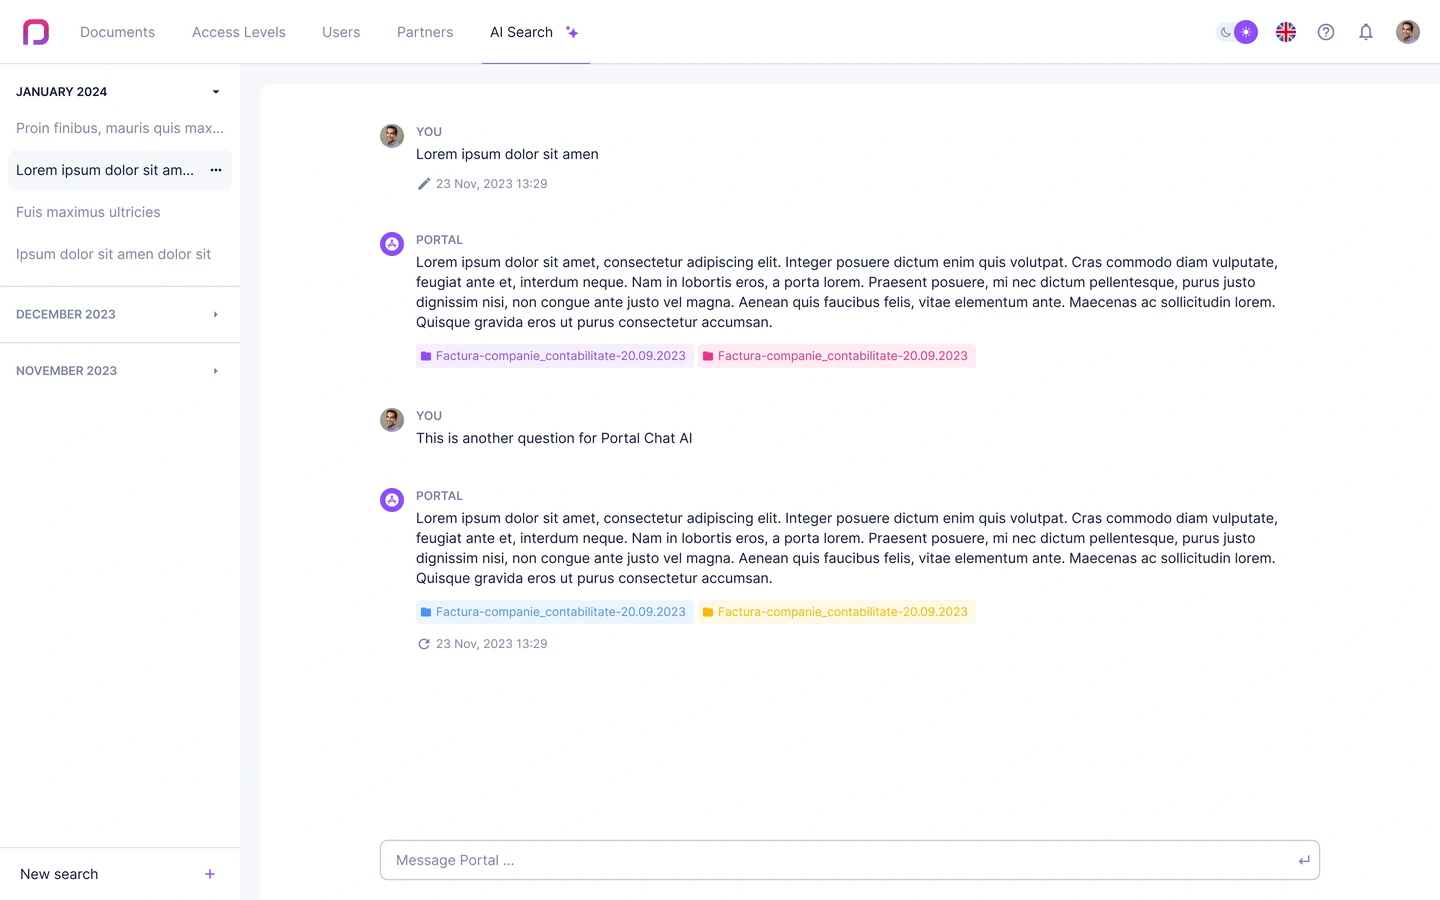Start a New search

tap(59, 874)
